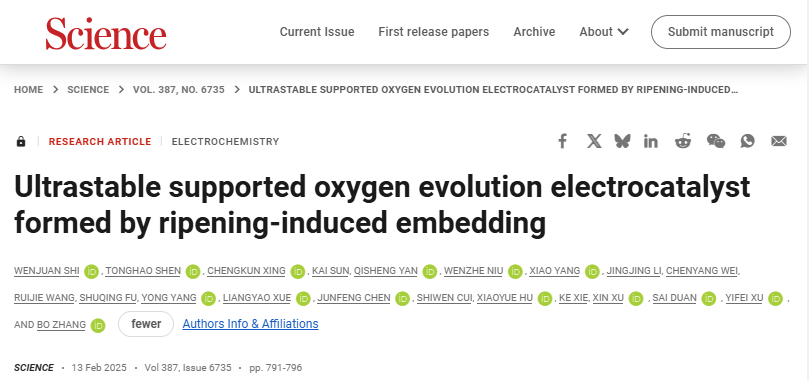
Task: Open author Tonghao Shen's name link
Action: tap(143, 271)
